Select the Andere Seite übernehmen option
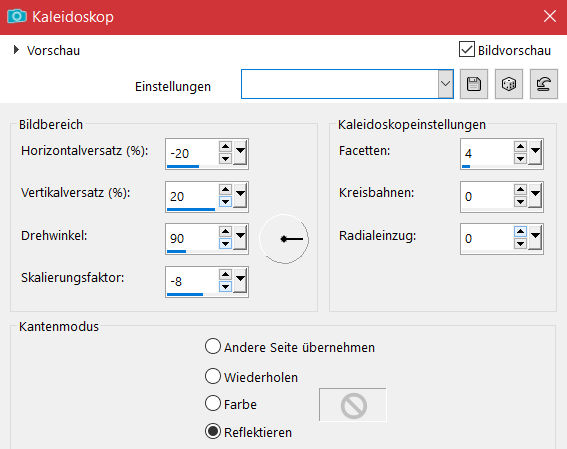Image resolution: width=567 pixels, height=449 pixels. pyautogui.click(x=213, y=346)
